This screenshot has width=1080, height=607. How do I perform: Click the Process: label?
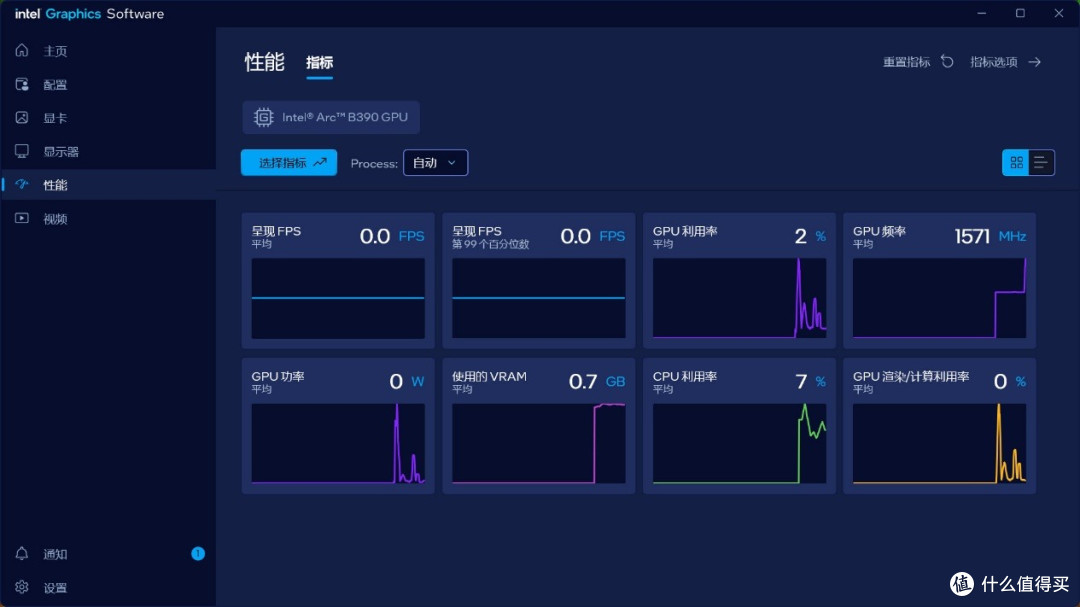click(x=374, y=163)
